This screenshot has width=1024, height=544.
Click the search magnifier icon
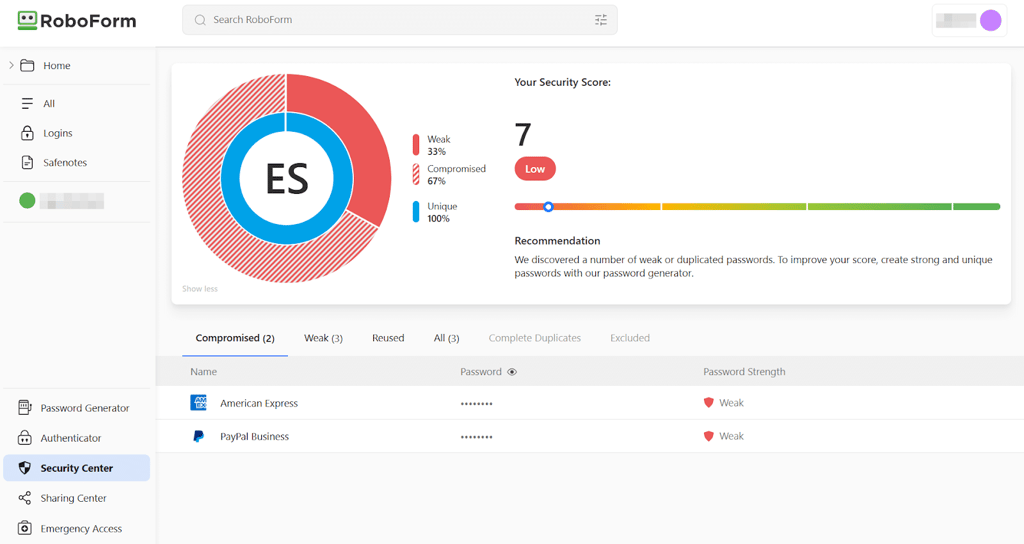[200, 20]
